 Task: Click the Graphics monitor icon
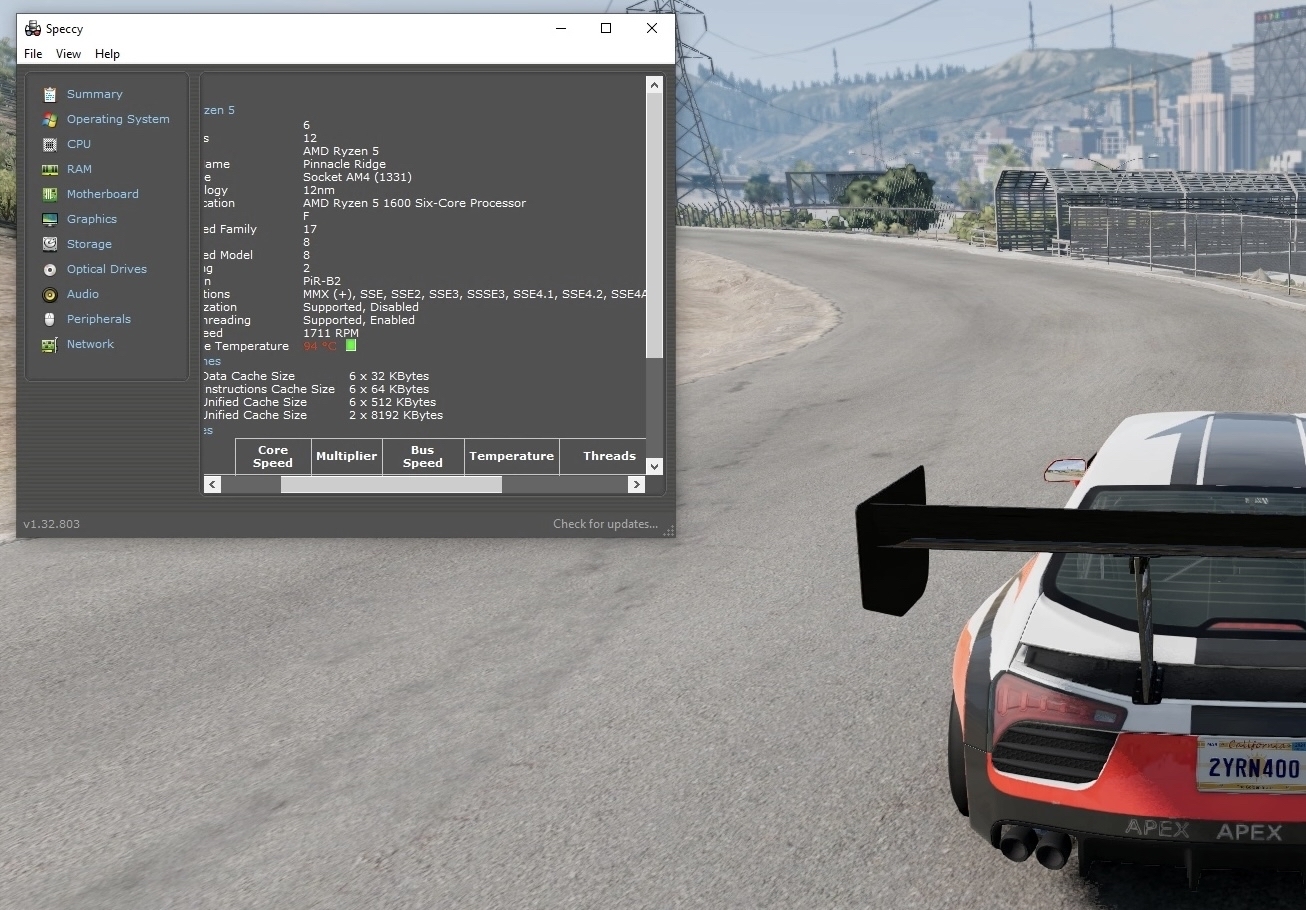coord(50,219)
